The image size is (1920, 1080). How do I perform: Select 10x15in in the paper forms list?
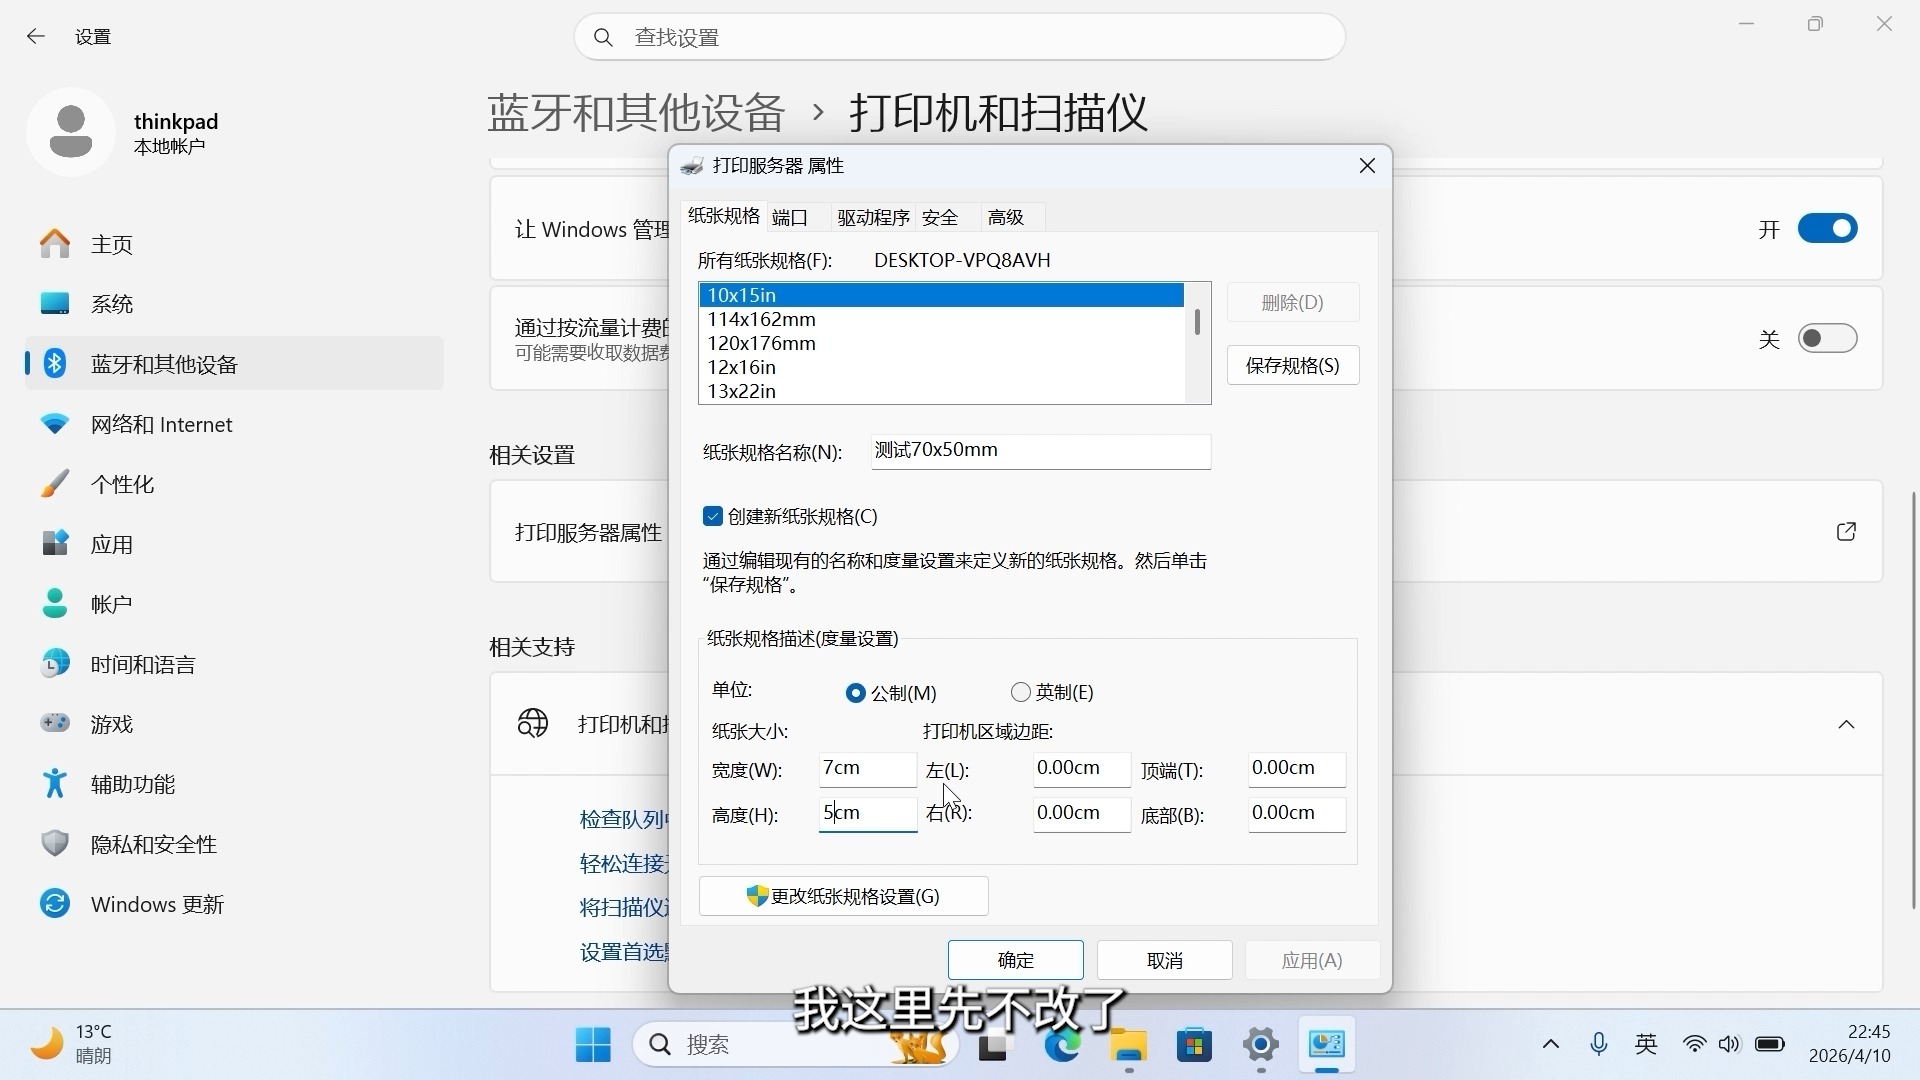point(941,295)
